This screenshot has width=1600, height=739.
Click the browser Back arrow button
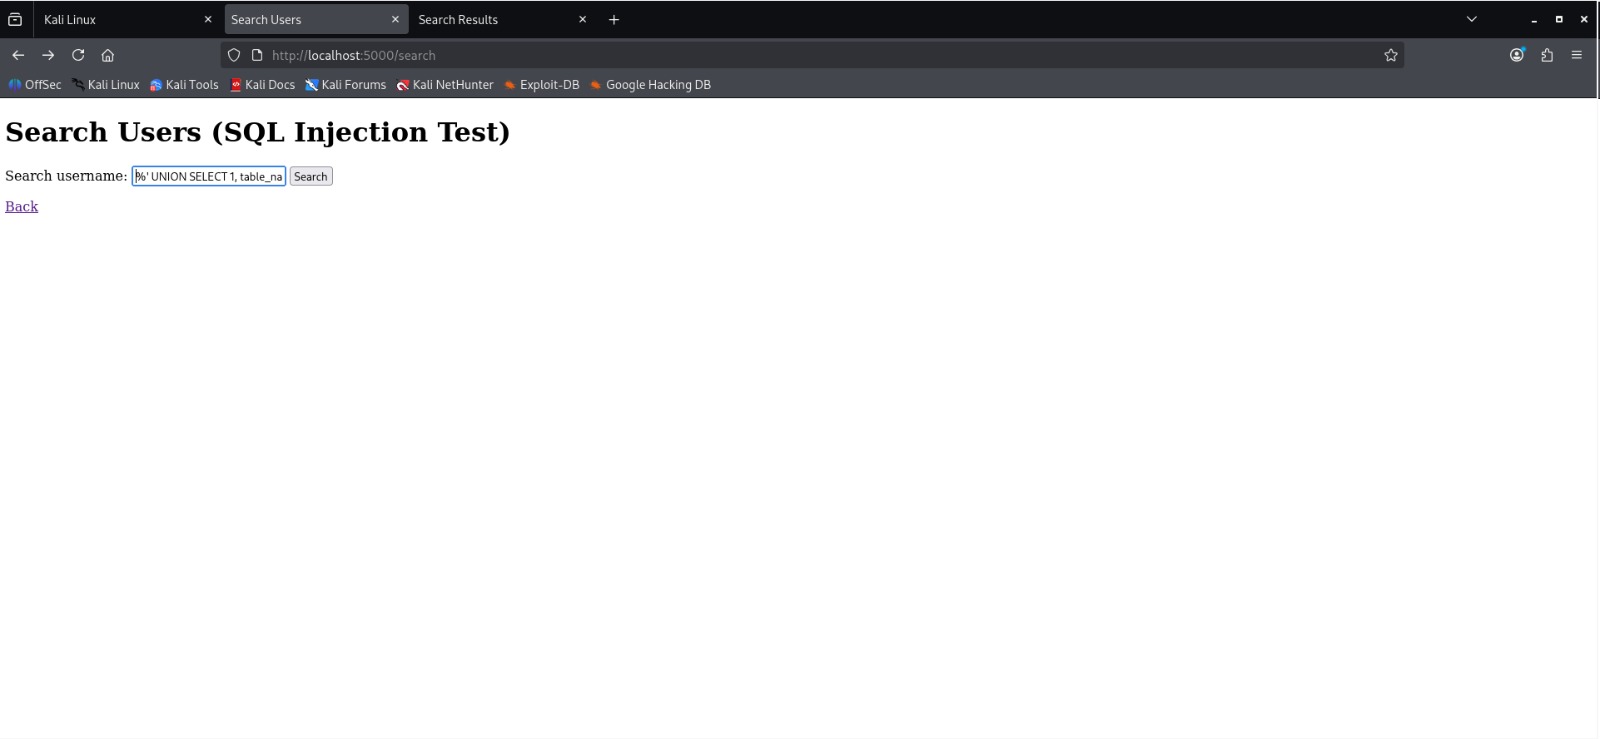[18, 55]
